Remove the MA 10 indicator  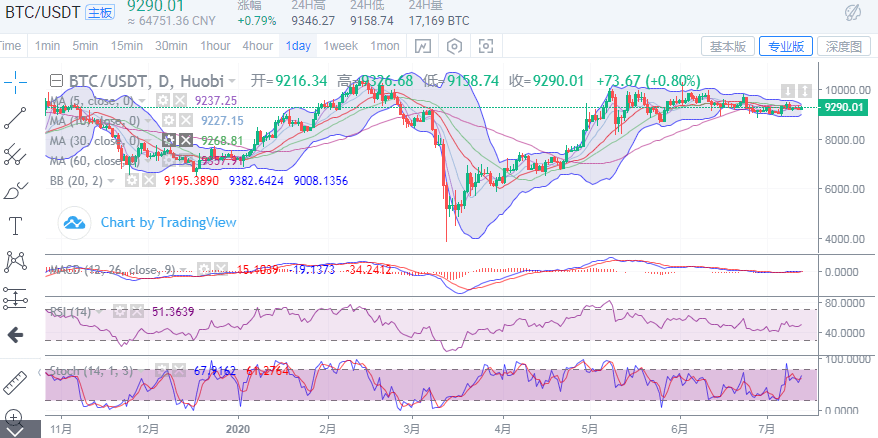(x=185, y=120)
